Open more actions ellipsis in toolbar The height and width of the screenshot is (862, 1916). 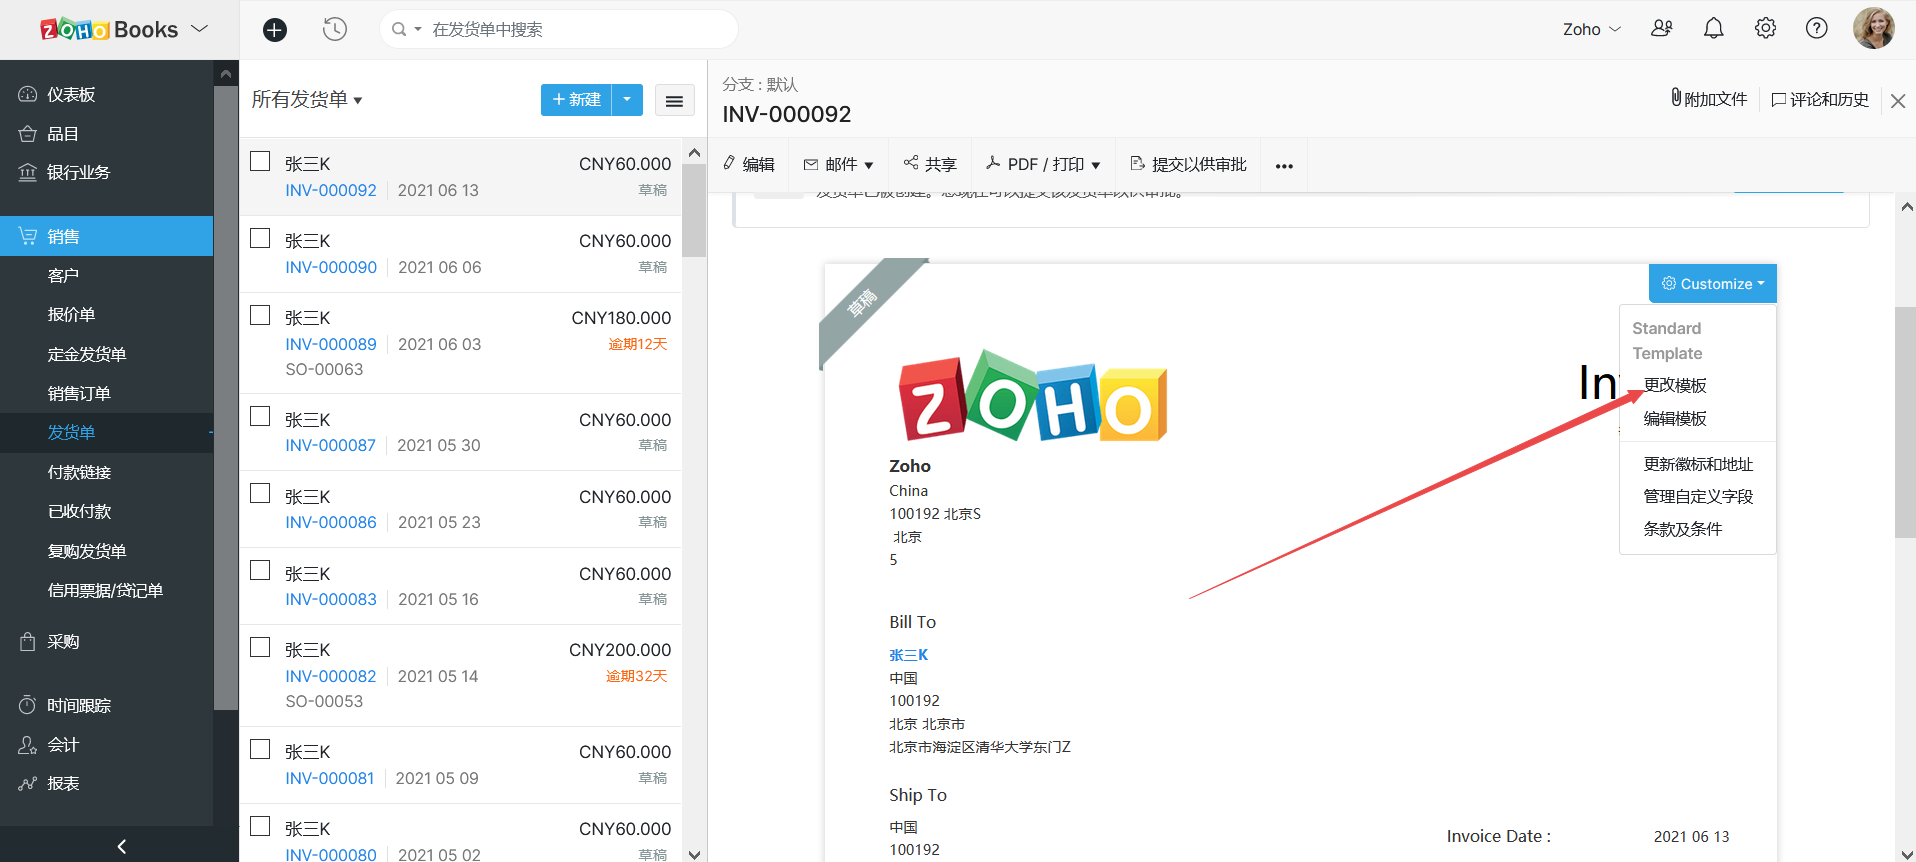[x=1284, y=166]
